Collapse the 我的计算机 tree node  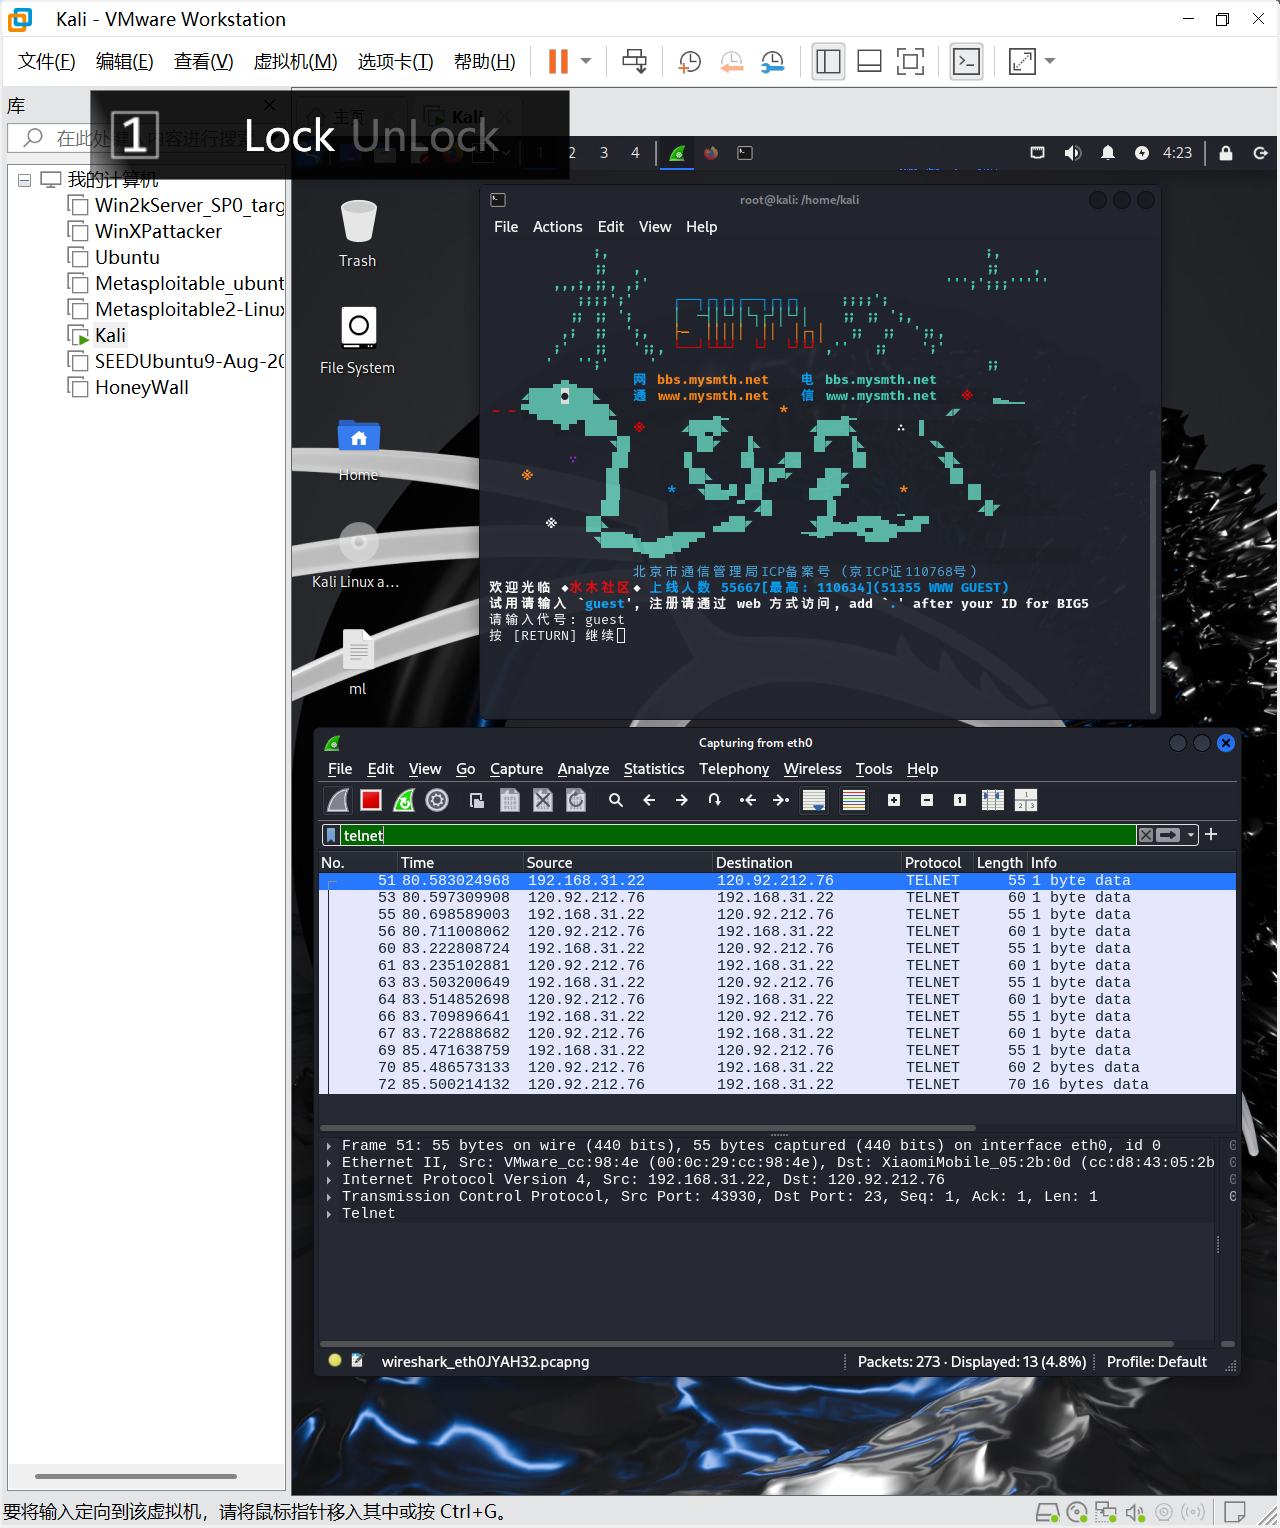point(24,180)
